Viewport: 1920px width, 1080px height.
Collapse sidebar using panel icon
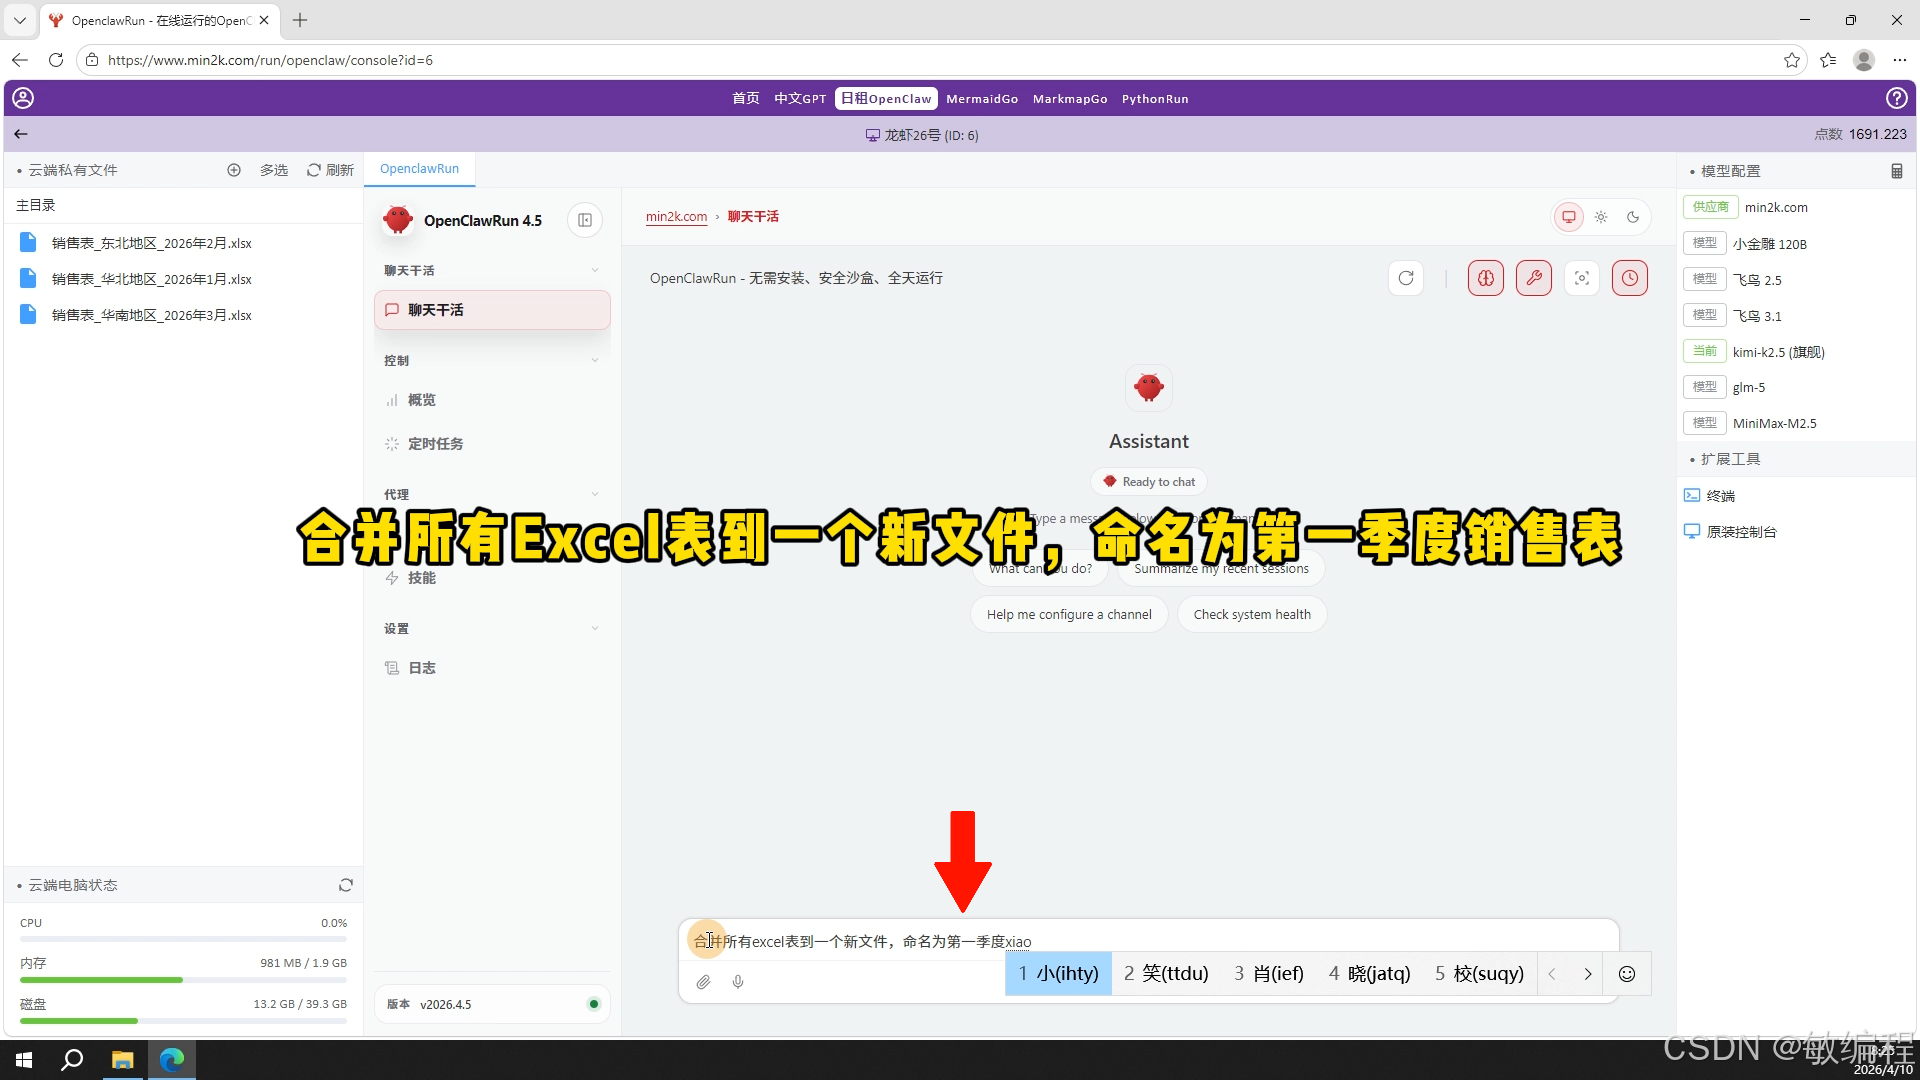tap(585, 220)
